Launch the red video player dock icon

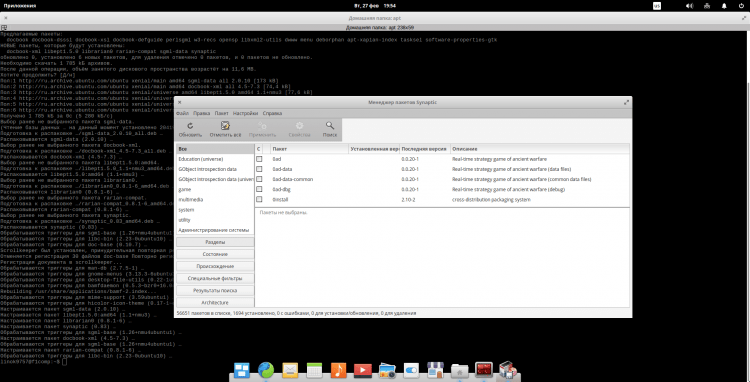tap(363, 371)
